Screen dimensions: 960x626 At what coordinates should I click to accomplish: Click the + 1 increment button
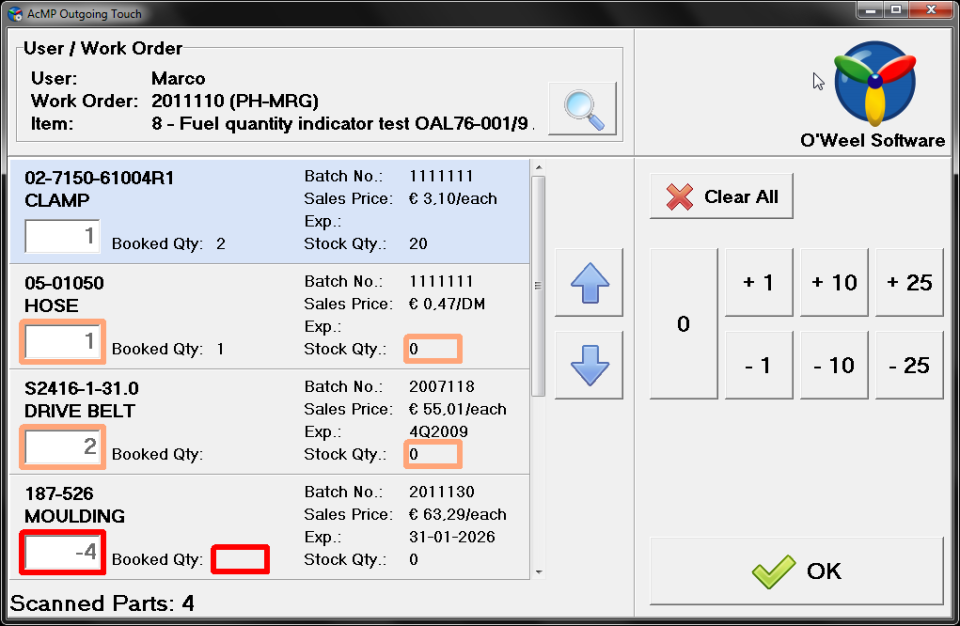coord(758,282)
